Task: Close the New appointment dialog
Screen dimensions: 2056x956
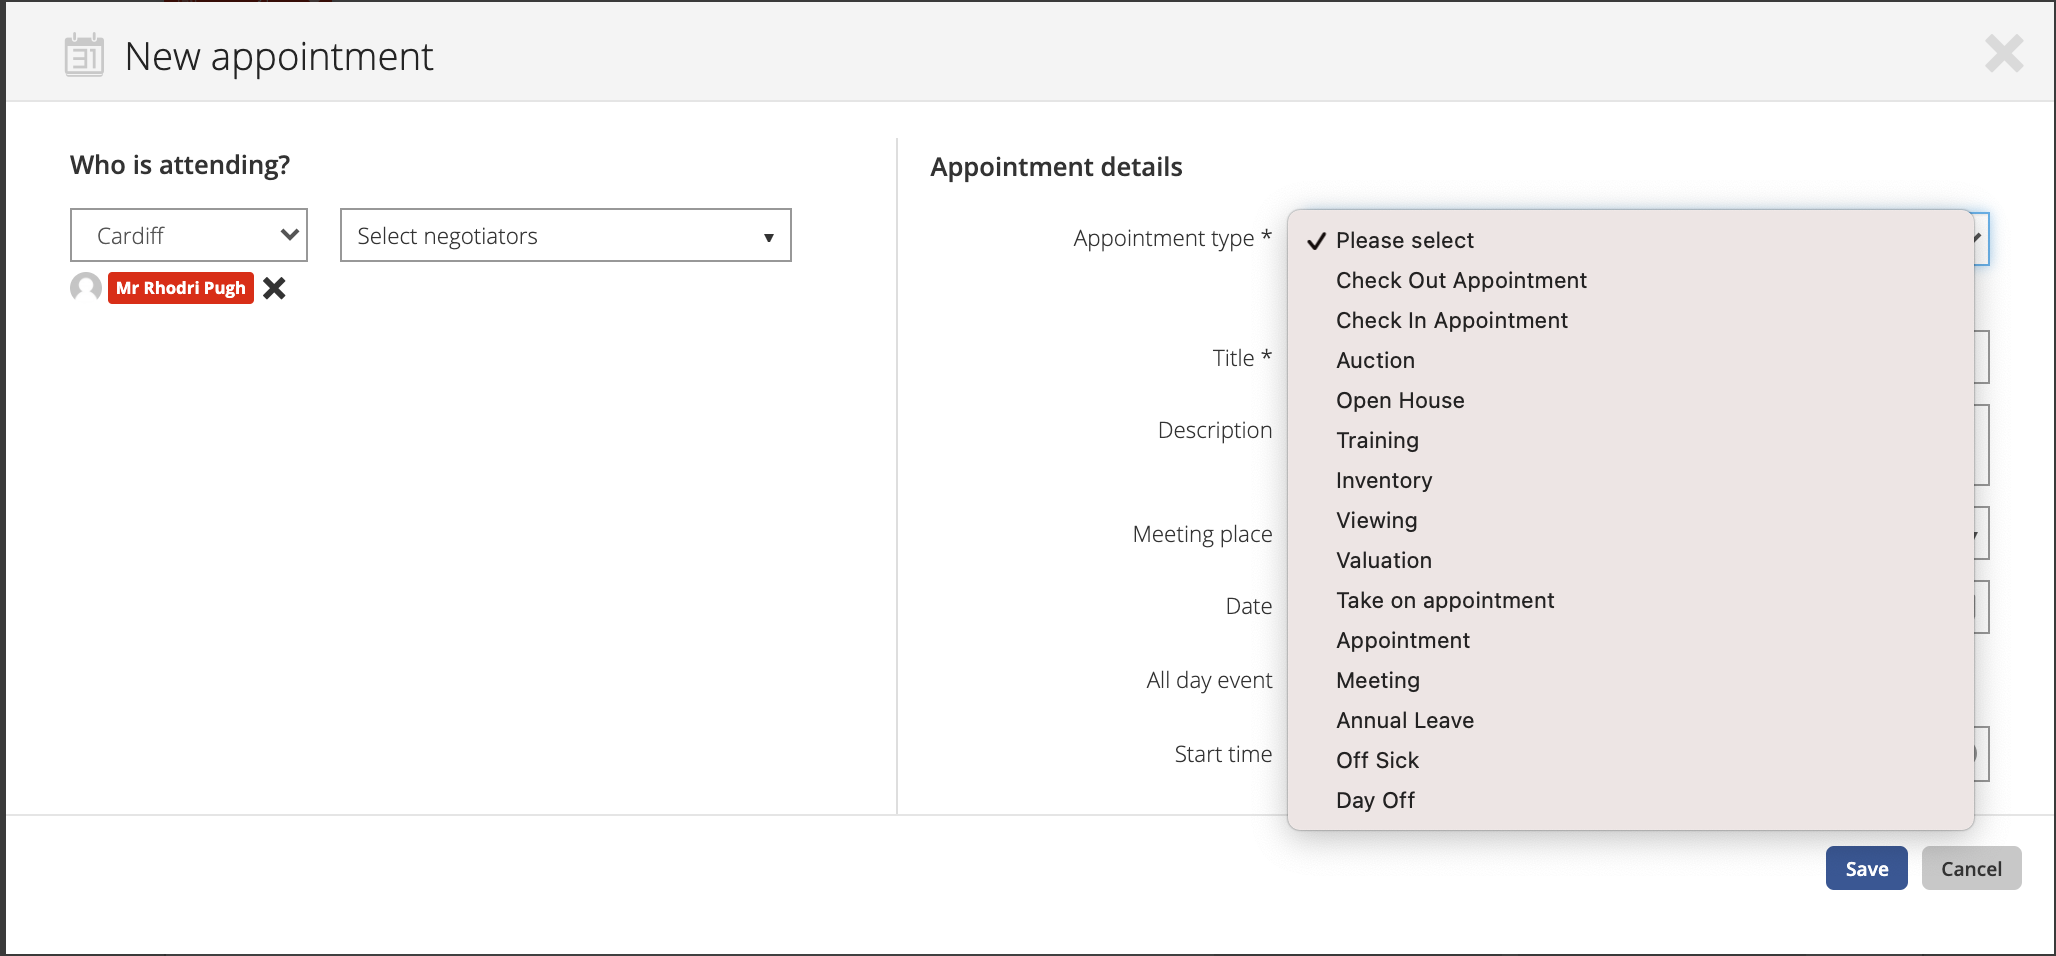Action: pos(2004,54)
